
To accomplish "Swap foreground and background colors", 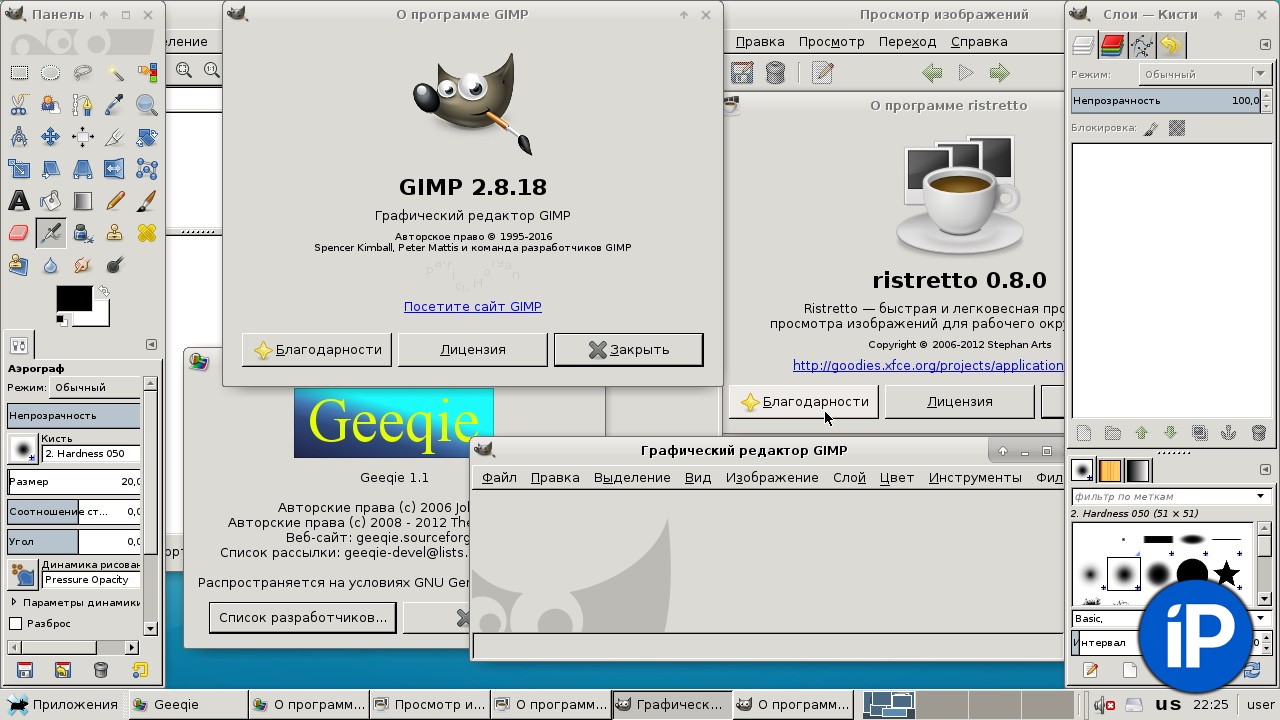I will point(103,292).
